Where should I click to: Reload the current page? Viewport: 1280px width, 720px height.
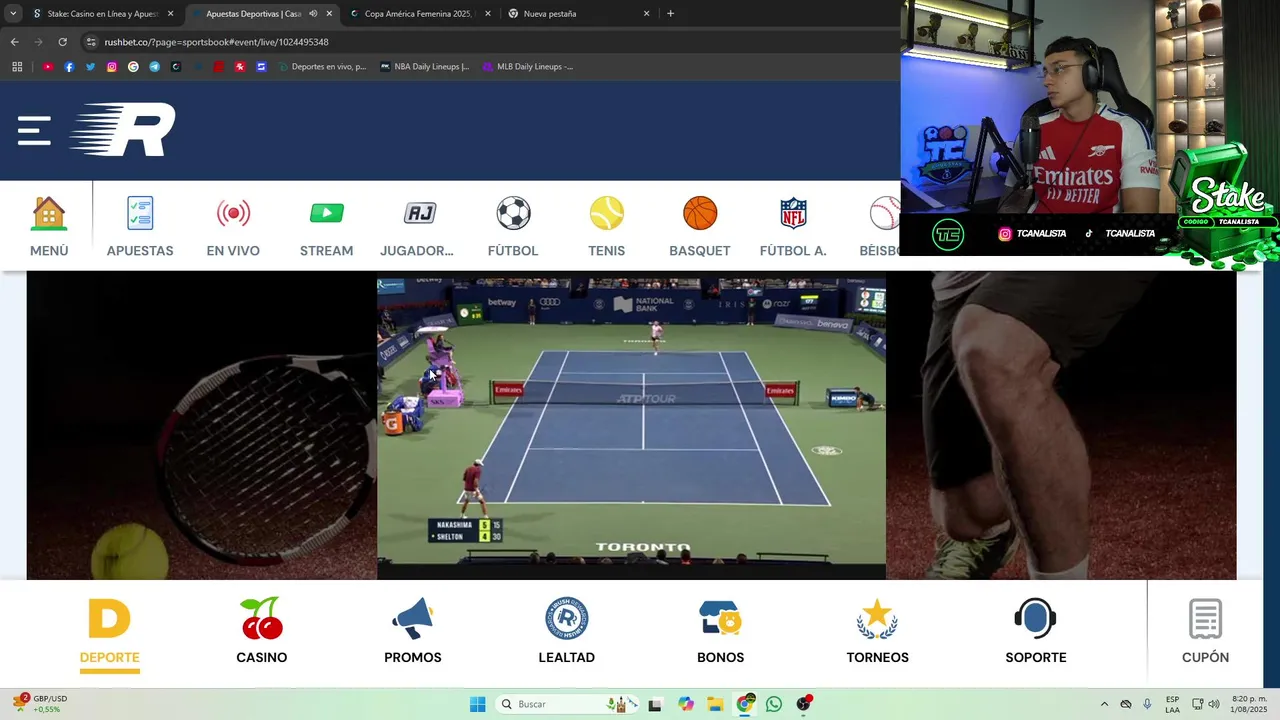62,42
